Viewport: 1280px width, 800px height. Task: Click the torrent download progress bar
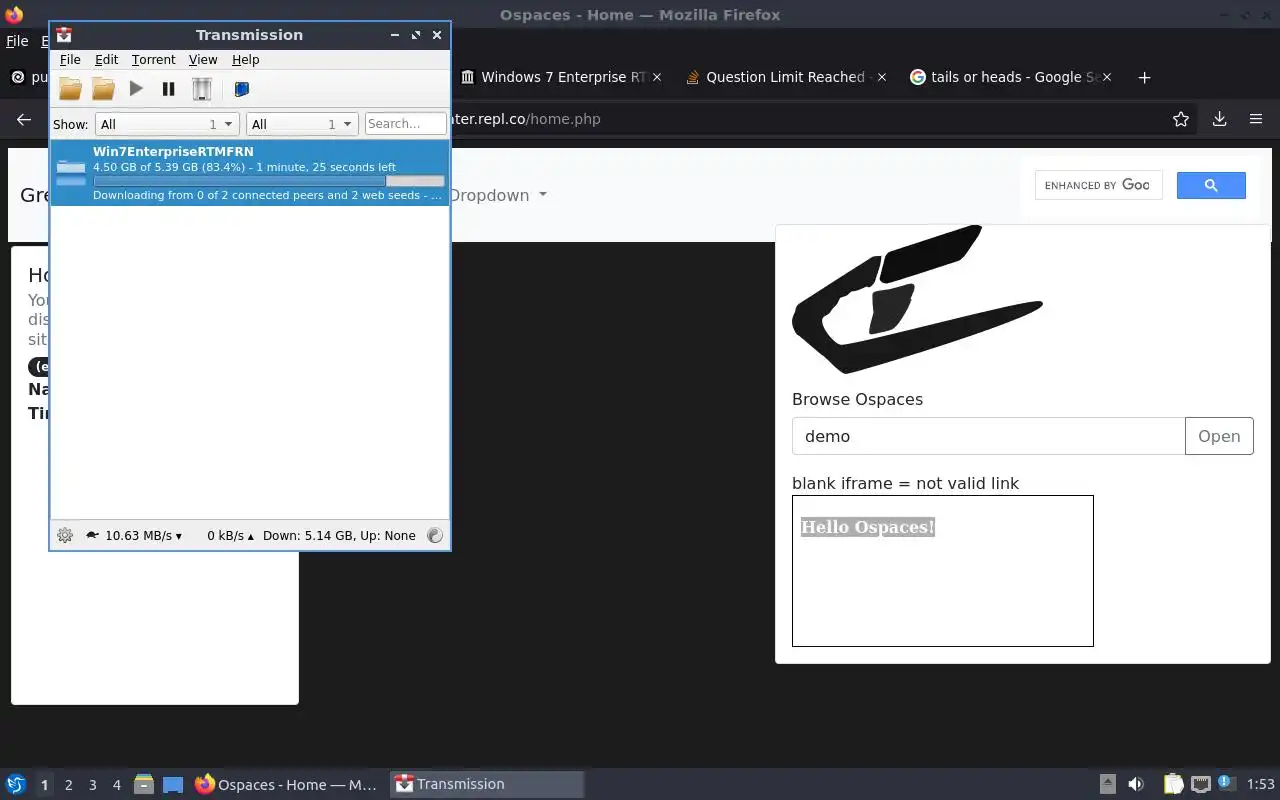[269, 181]
